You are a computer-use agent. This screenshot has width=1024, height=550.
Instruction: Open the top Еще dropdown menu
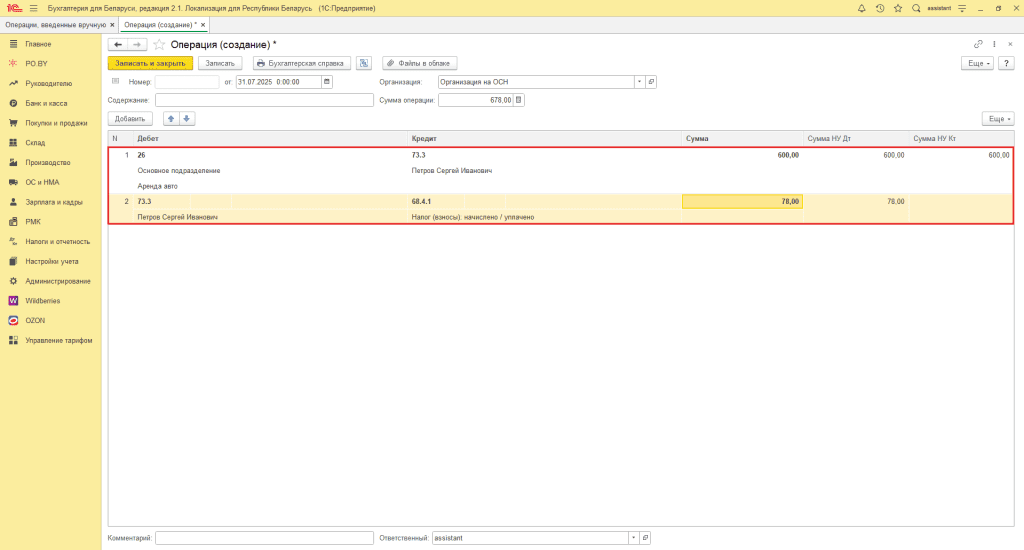[976, 63]
